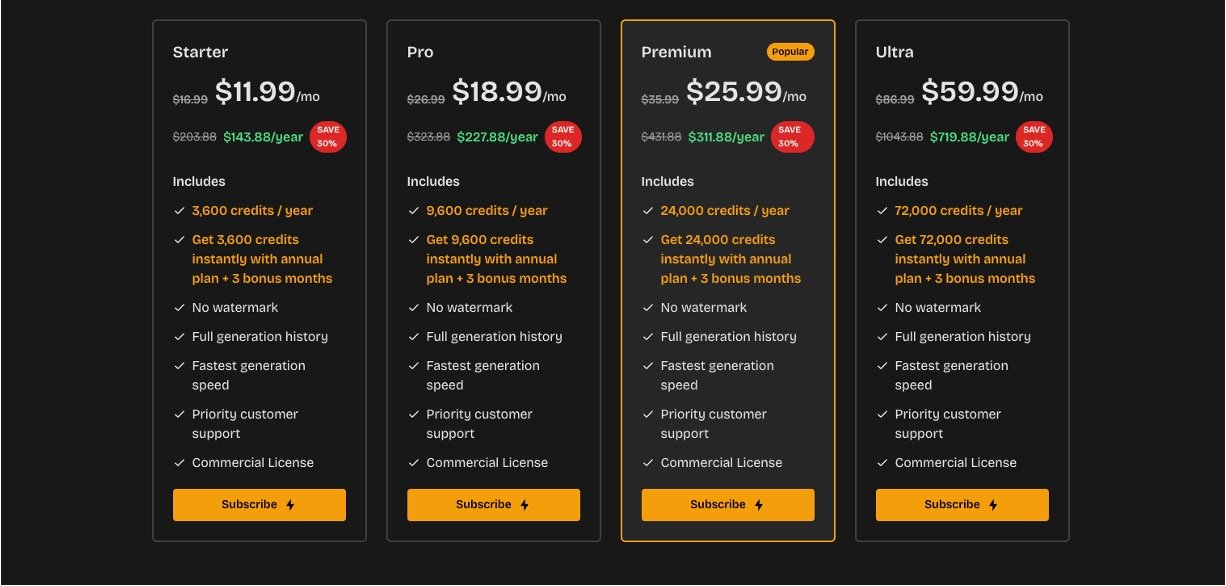The height and width of the screenshot is (586, 1226).
Task: Click the Premium plan title
Action: point(676,52)
